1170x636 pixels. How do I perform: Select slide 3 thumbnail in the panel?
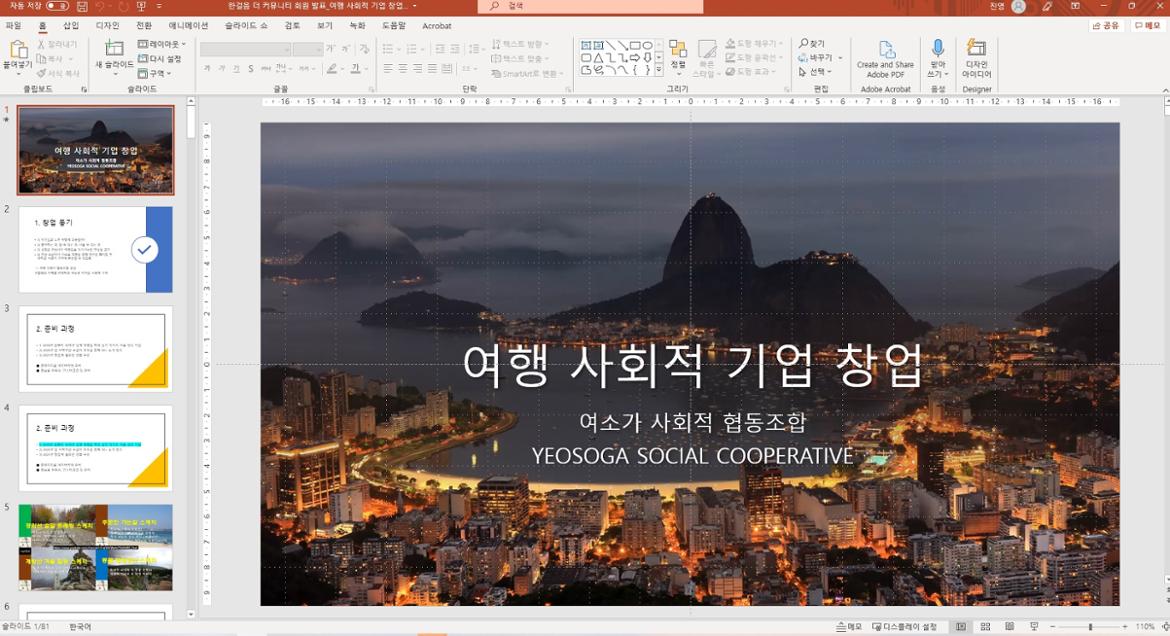(x=95, y=347)
